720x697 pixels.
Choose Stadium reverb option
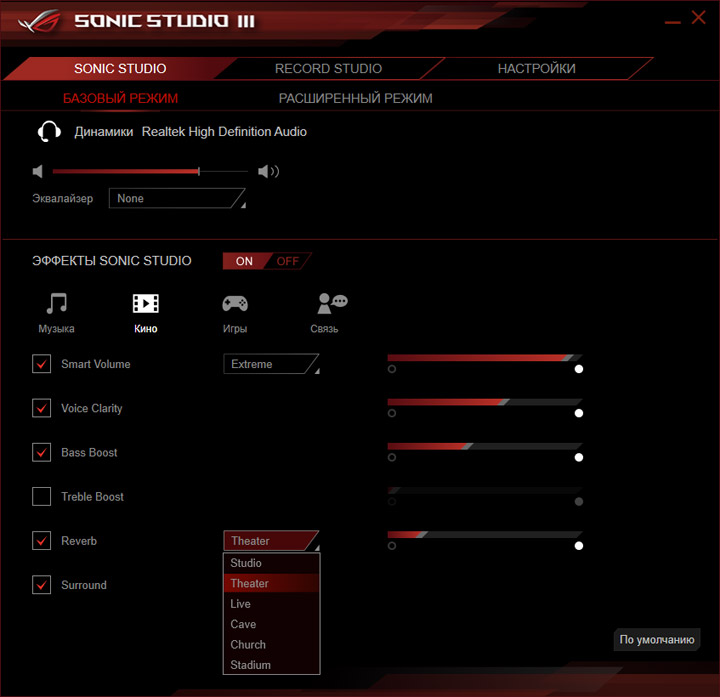coord(271,665)
